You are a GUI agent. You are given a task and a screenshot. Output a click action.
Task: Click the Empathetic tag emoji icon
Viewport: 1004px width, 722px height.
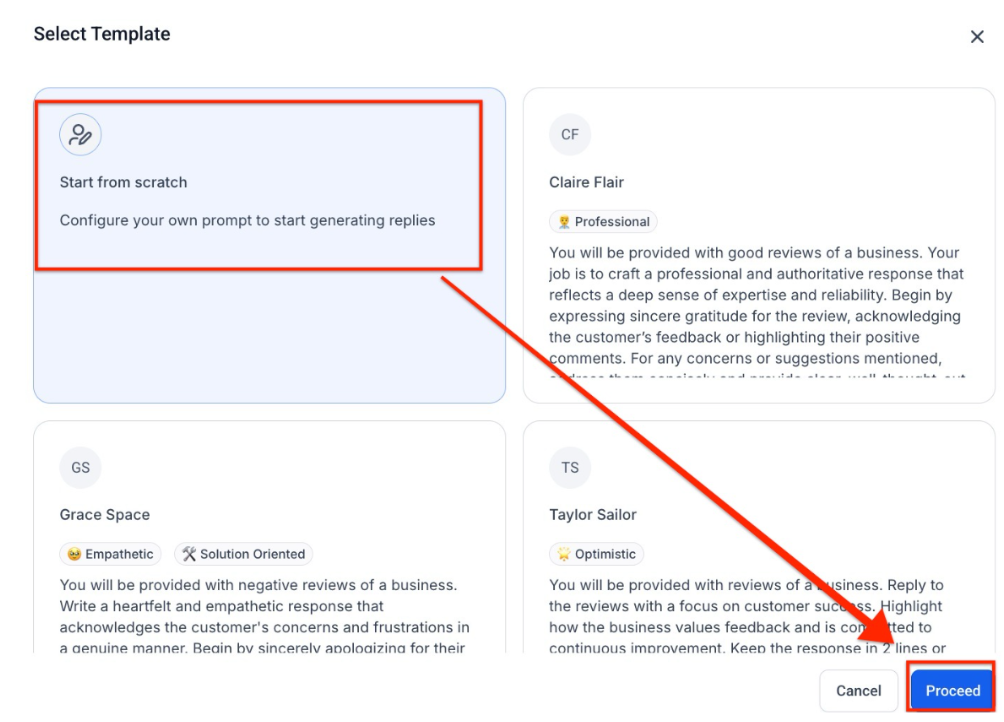coord(74,554)
